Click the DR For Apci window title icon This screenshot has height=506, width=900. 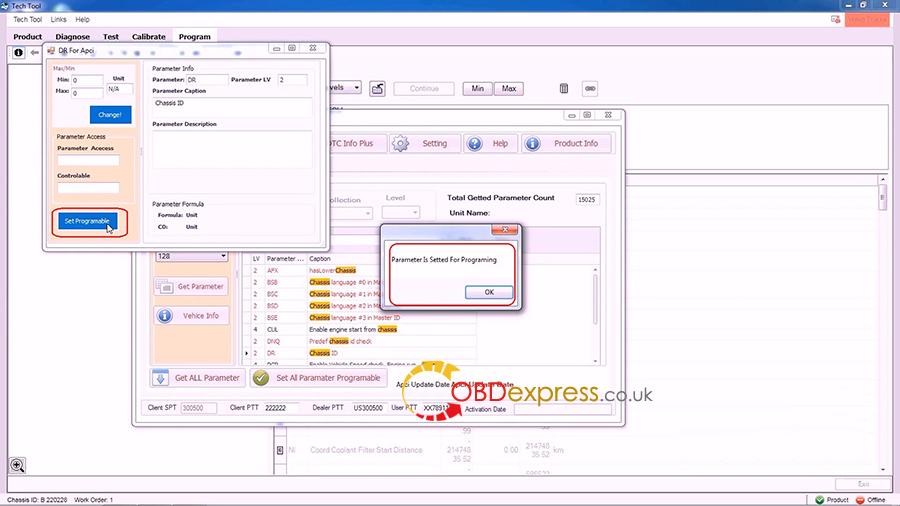51,50
